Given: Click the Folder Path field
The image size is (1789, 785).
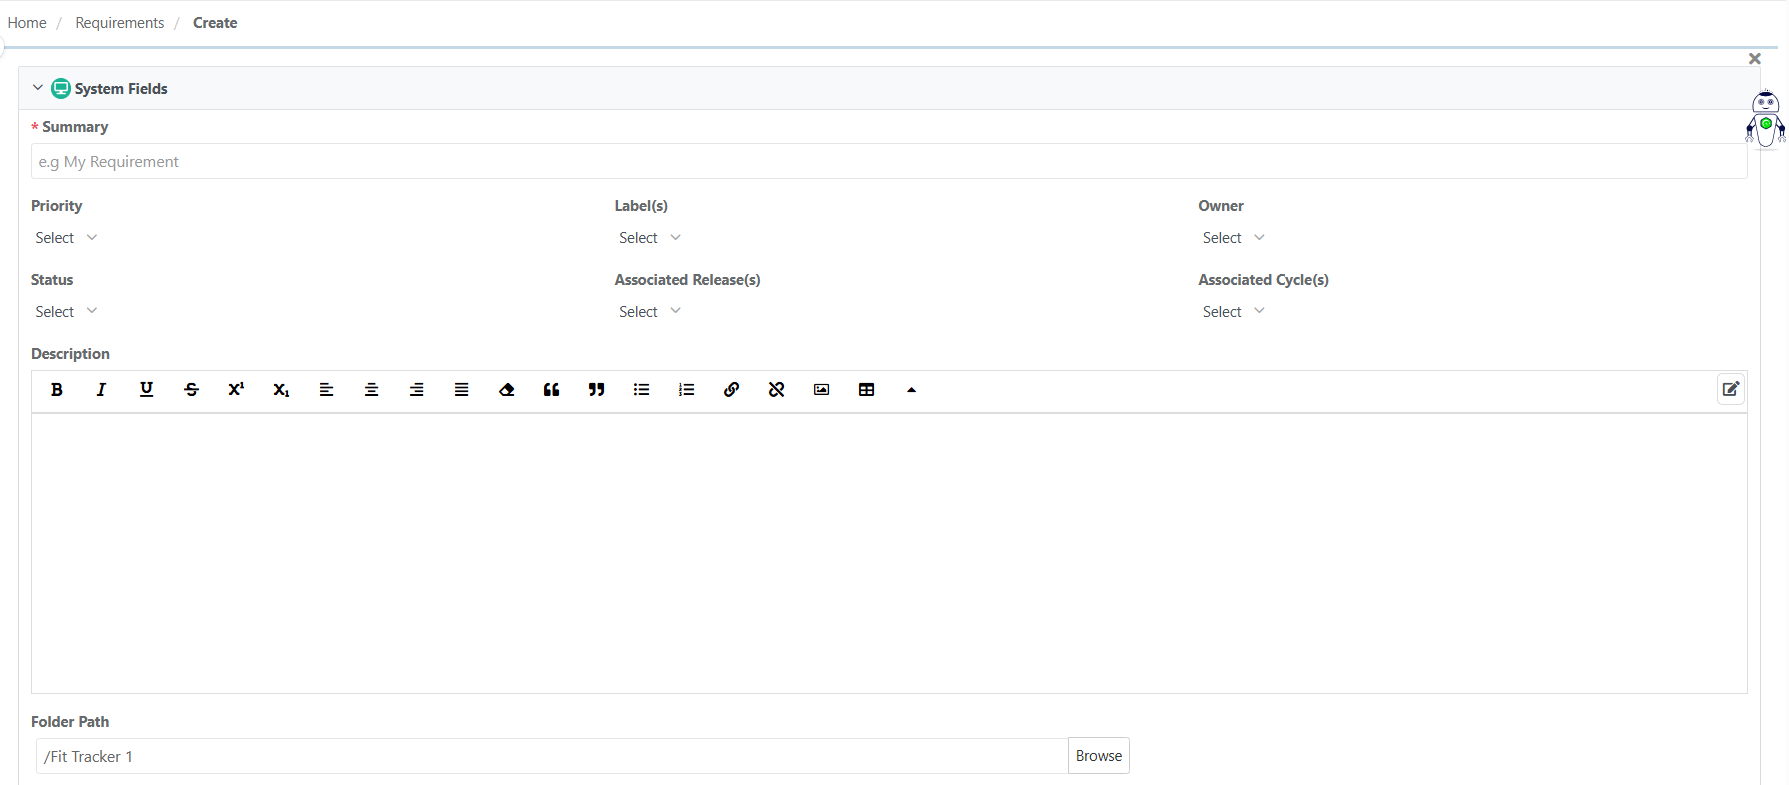Looking at the screenshot, I should coord(552,756).
